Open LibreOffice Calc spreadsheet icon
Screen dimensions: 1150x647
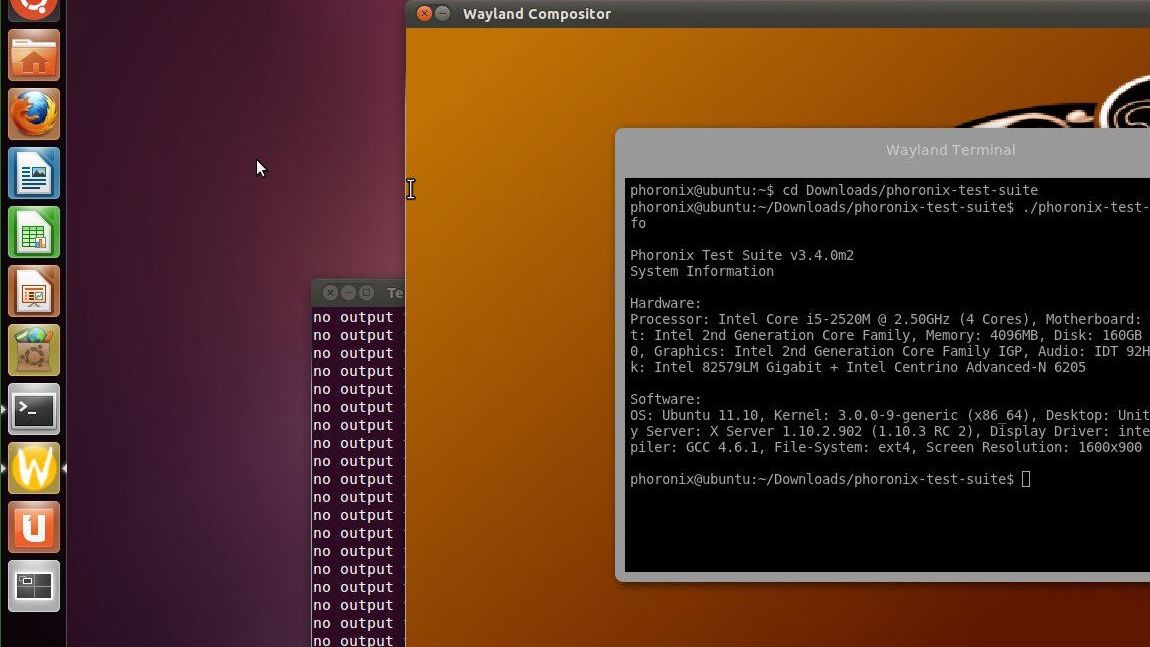[34, 233]
